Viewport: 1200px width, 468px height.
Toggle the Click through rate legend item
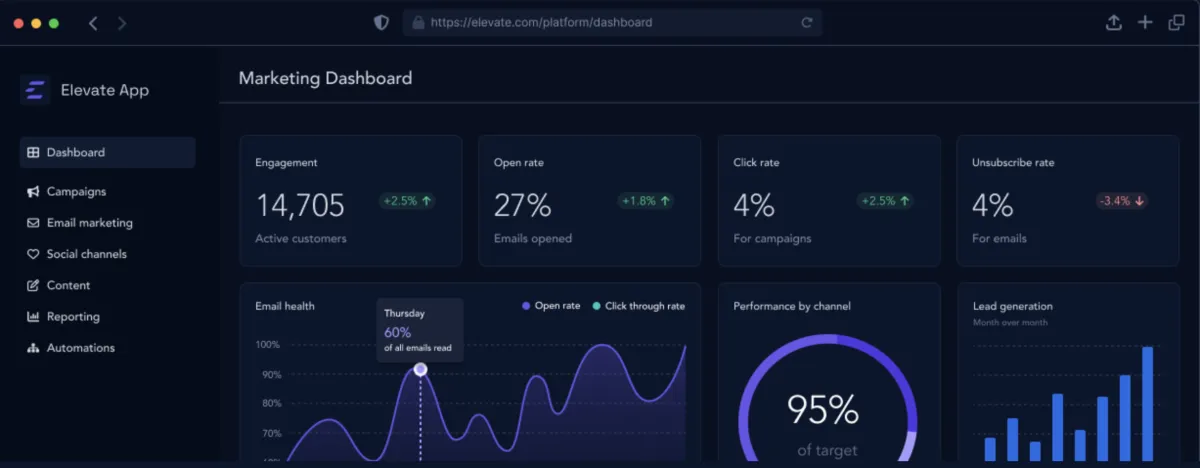638,306
